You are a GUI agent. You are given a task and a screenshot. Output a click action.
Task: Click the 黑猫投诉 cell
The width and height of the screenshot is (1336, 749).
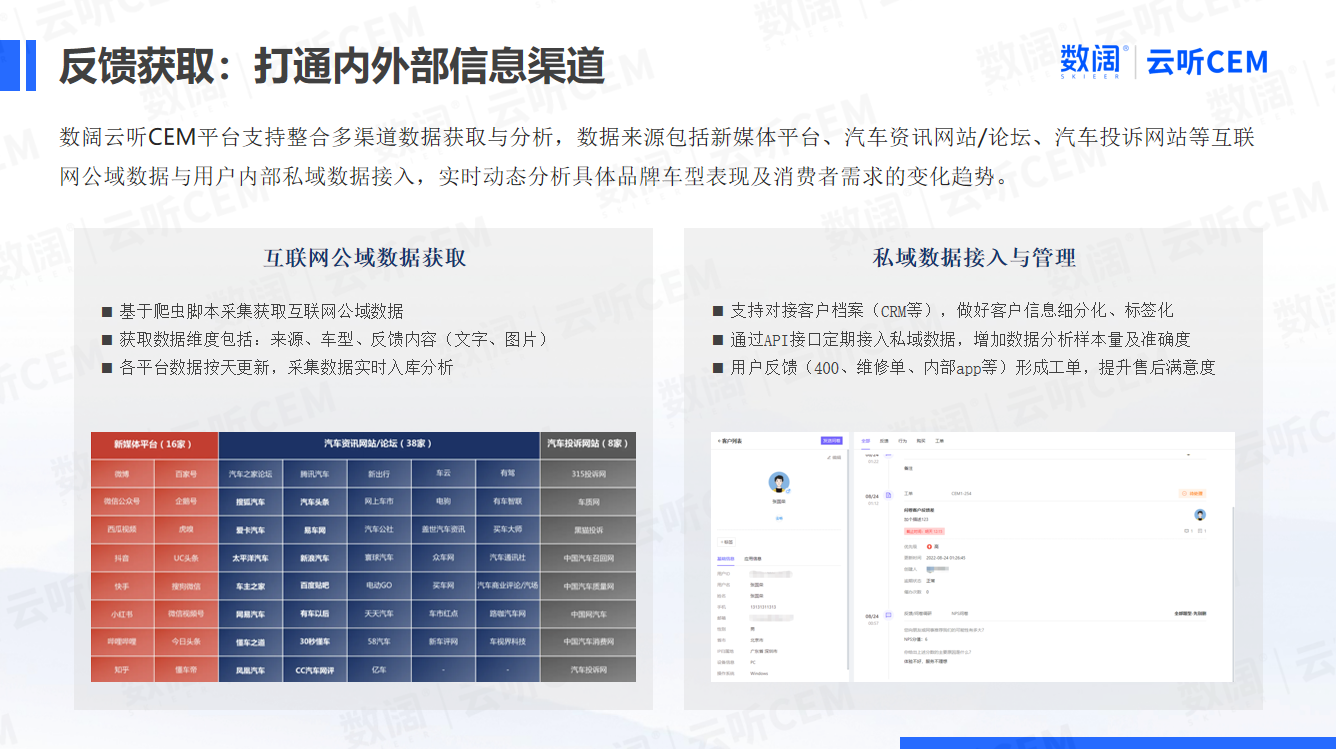tap(588, 529)
